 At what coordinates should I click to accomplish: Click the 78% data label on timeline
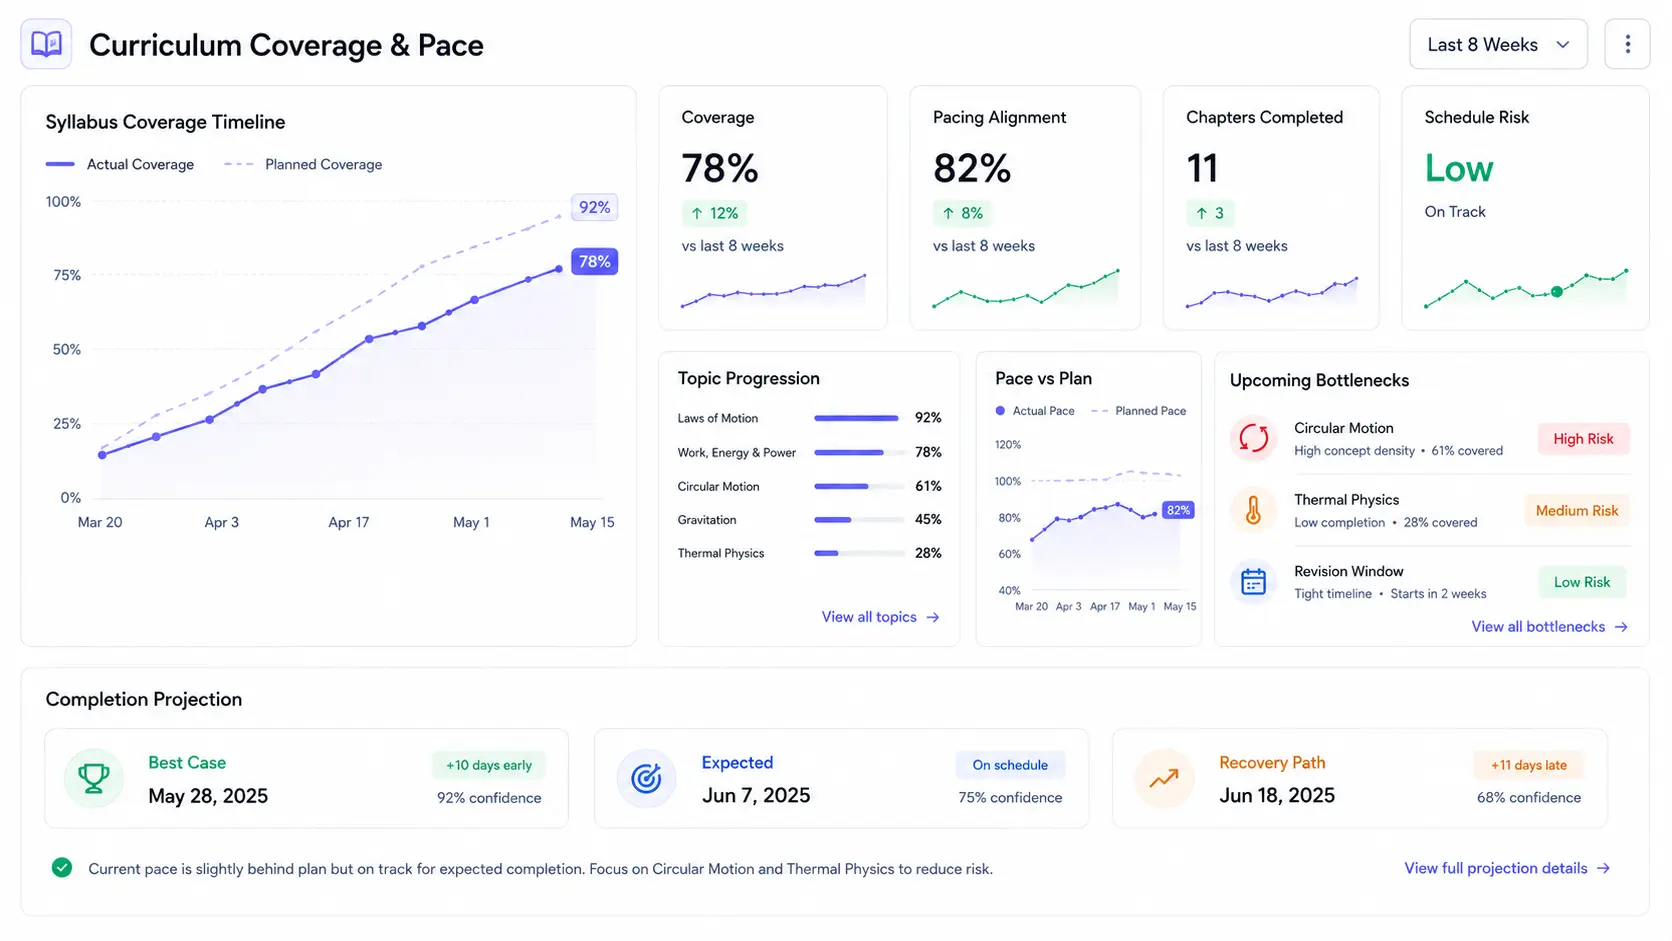[x=594, y=262]
